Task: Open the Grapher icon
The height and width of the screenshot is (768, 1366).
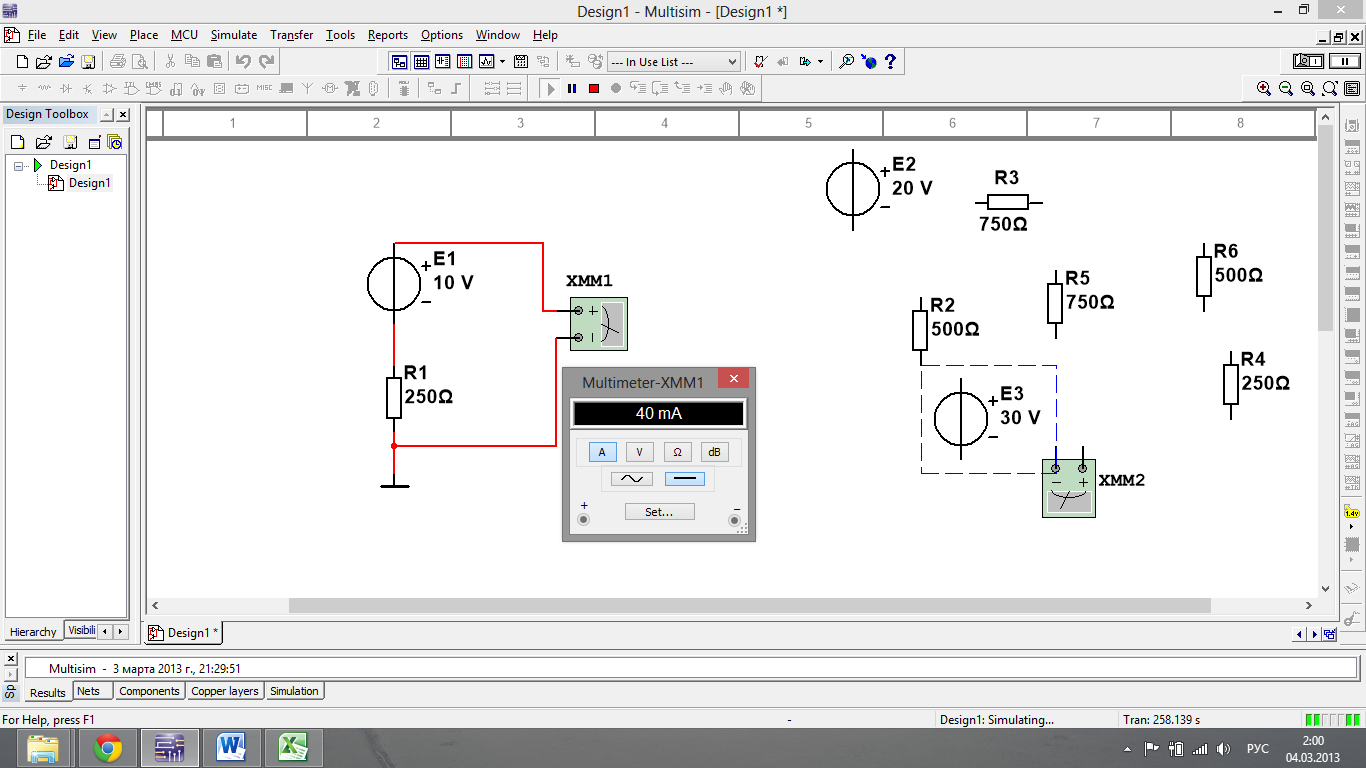Action: (x=486, y=62)
